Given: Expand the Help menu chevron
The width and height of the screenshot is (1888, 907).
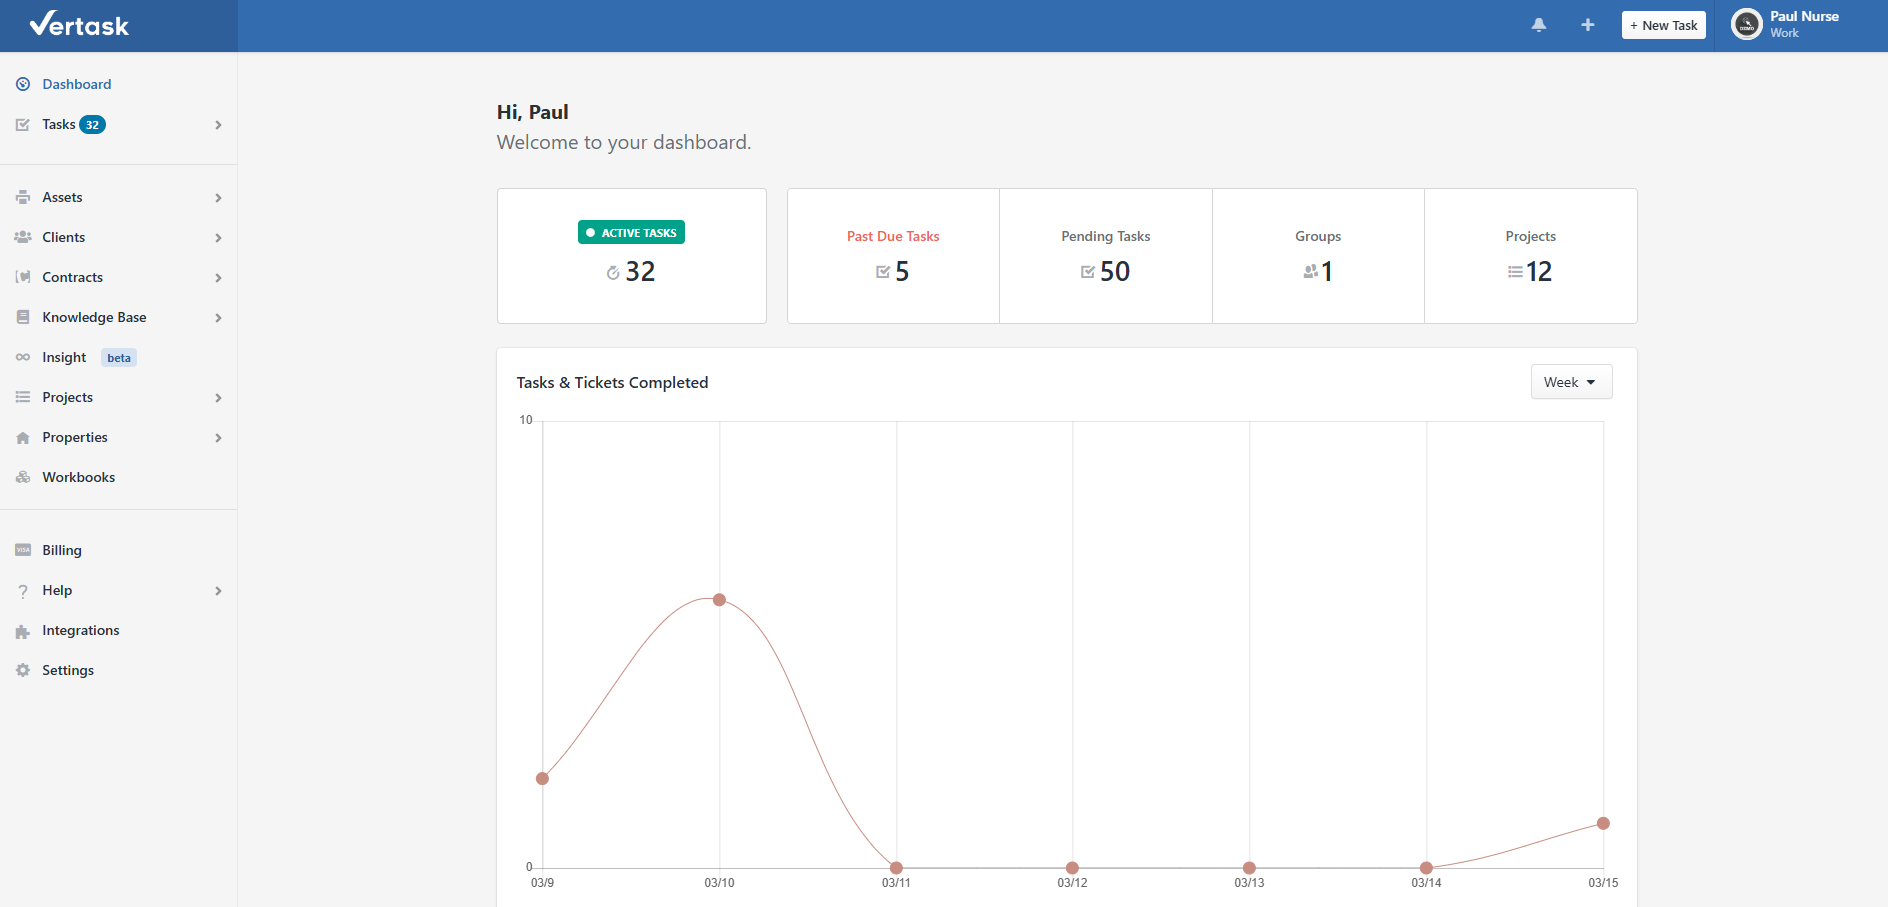Looking at the screenshot, I should [218, 591].
